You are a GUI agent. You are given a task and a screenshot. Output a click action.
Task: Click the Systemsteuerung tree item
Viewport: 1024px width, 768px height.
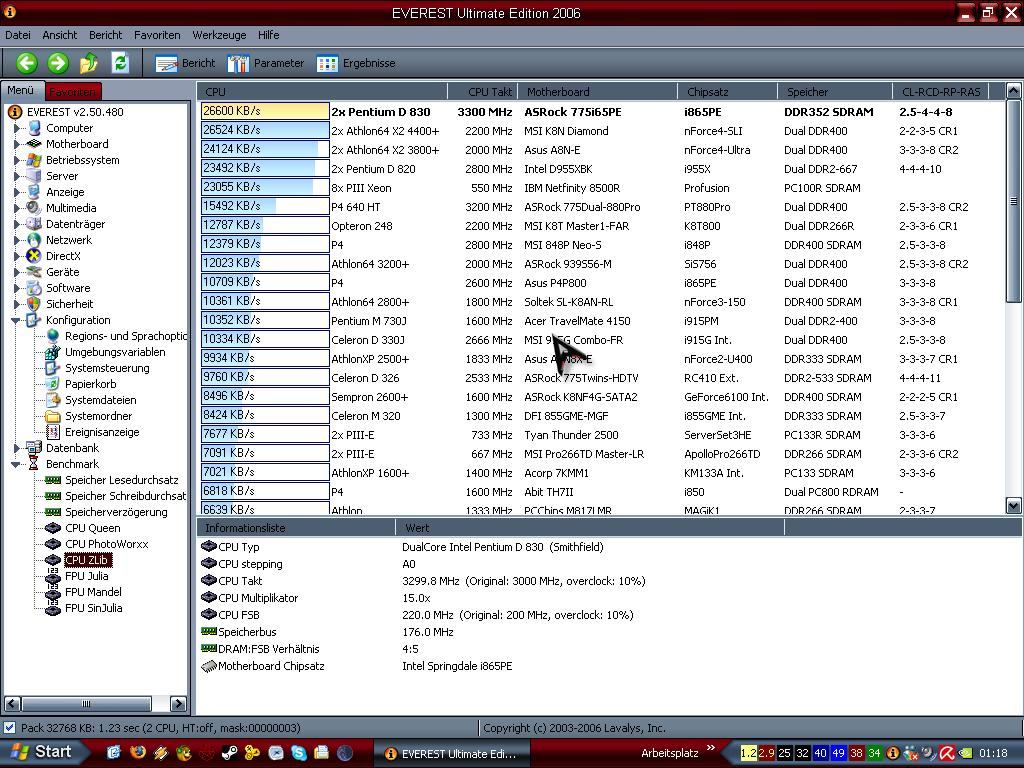click(x=107, y=368)
